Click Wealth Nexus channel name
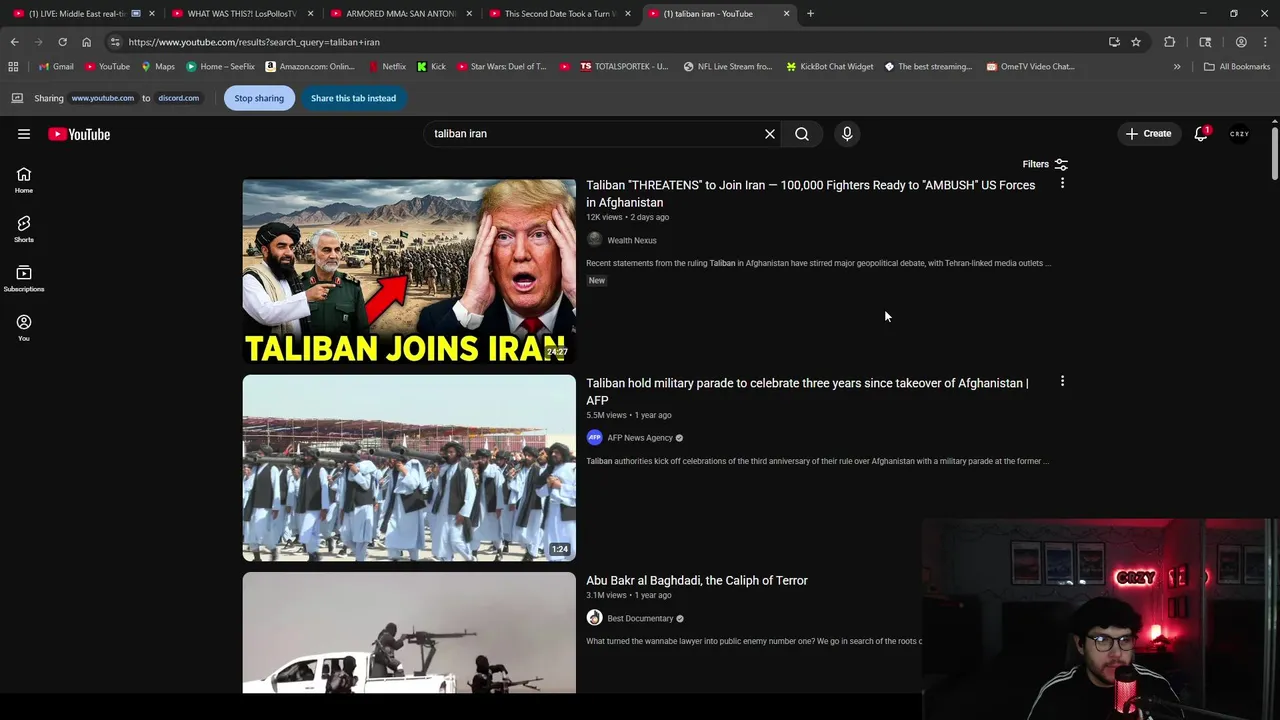1280x720 pixels. point(632,240)
